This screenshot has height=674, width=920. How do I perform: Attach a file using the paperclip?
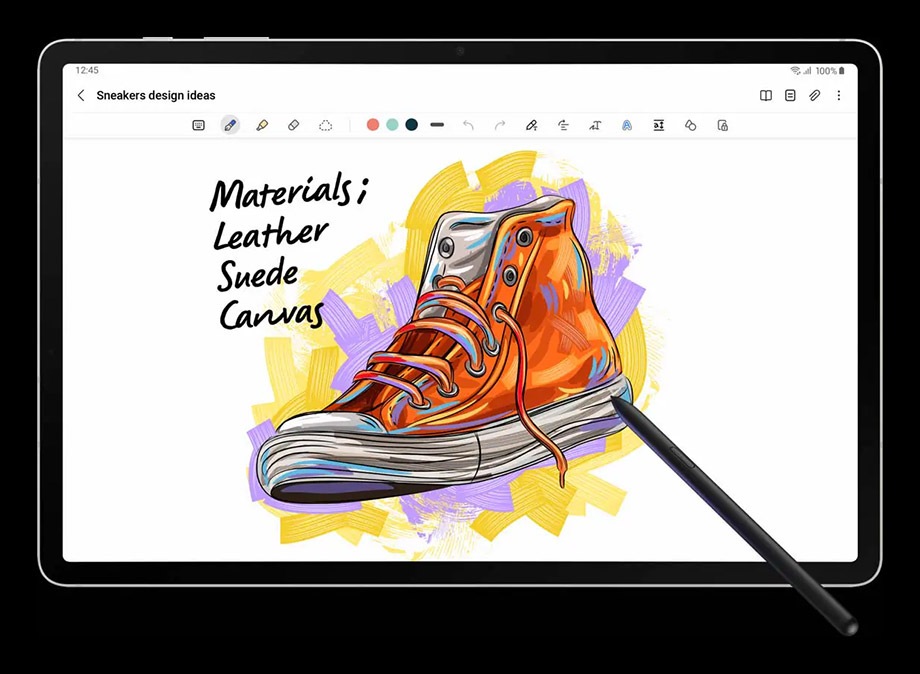(x=814, y=96)
